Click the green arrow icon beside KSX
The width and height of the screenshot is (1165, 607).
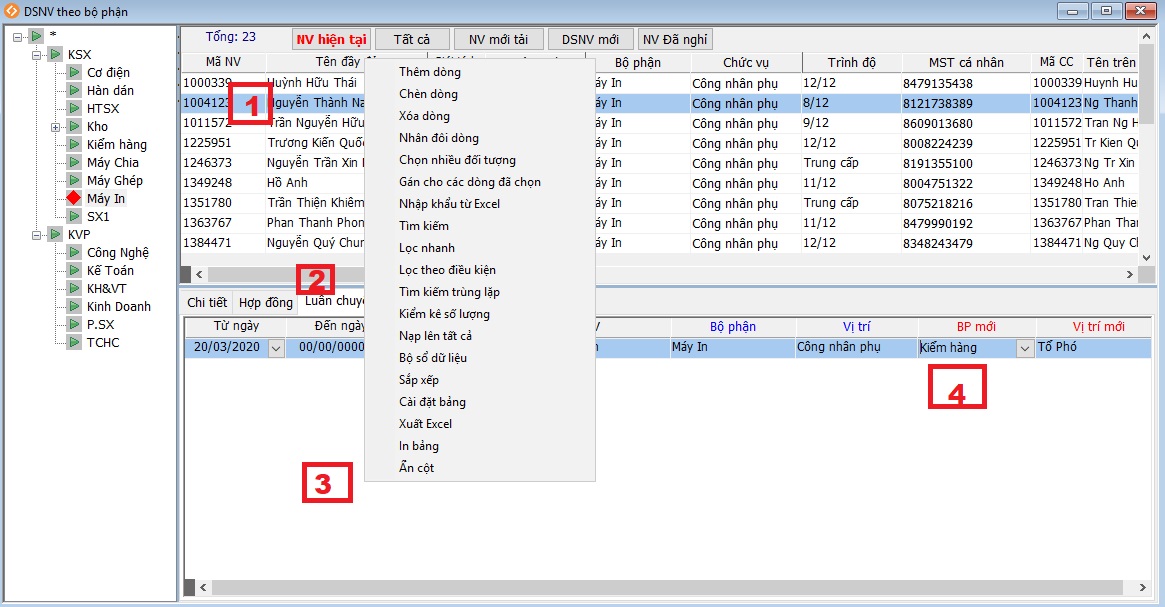[55, 54]
